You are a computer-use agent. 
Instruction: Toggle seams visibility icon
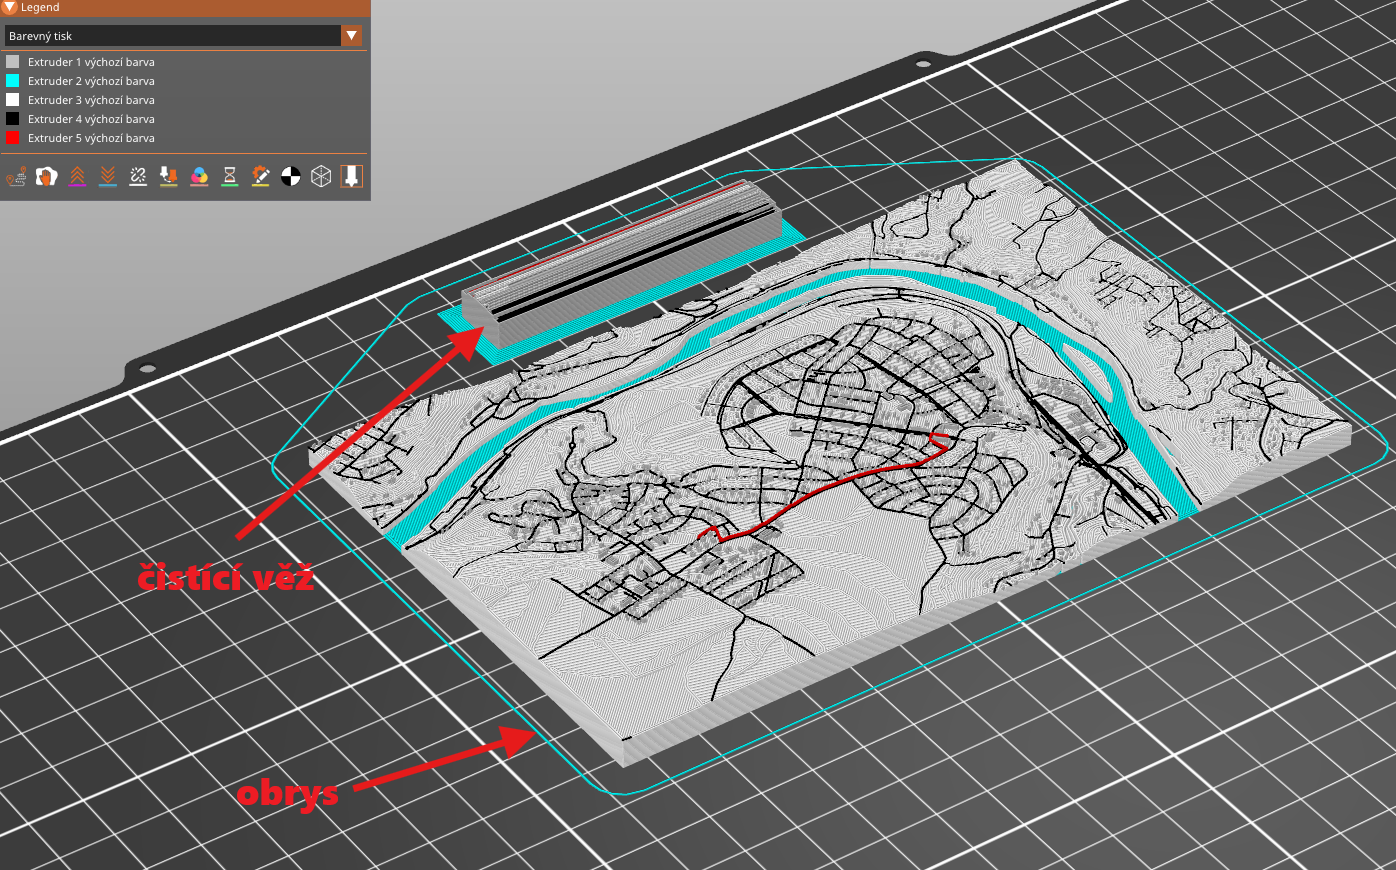click(x=138, y=177)
